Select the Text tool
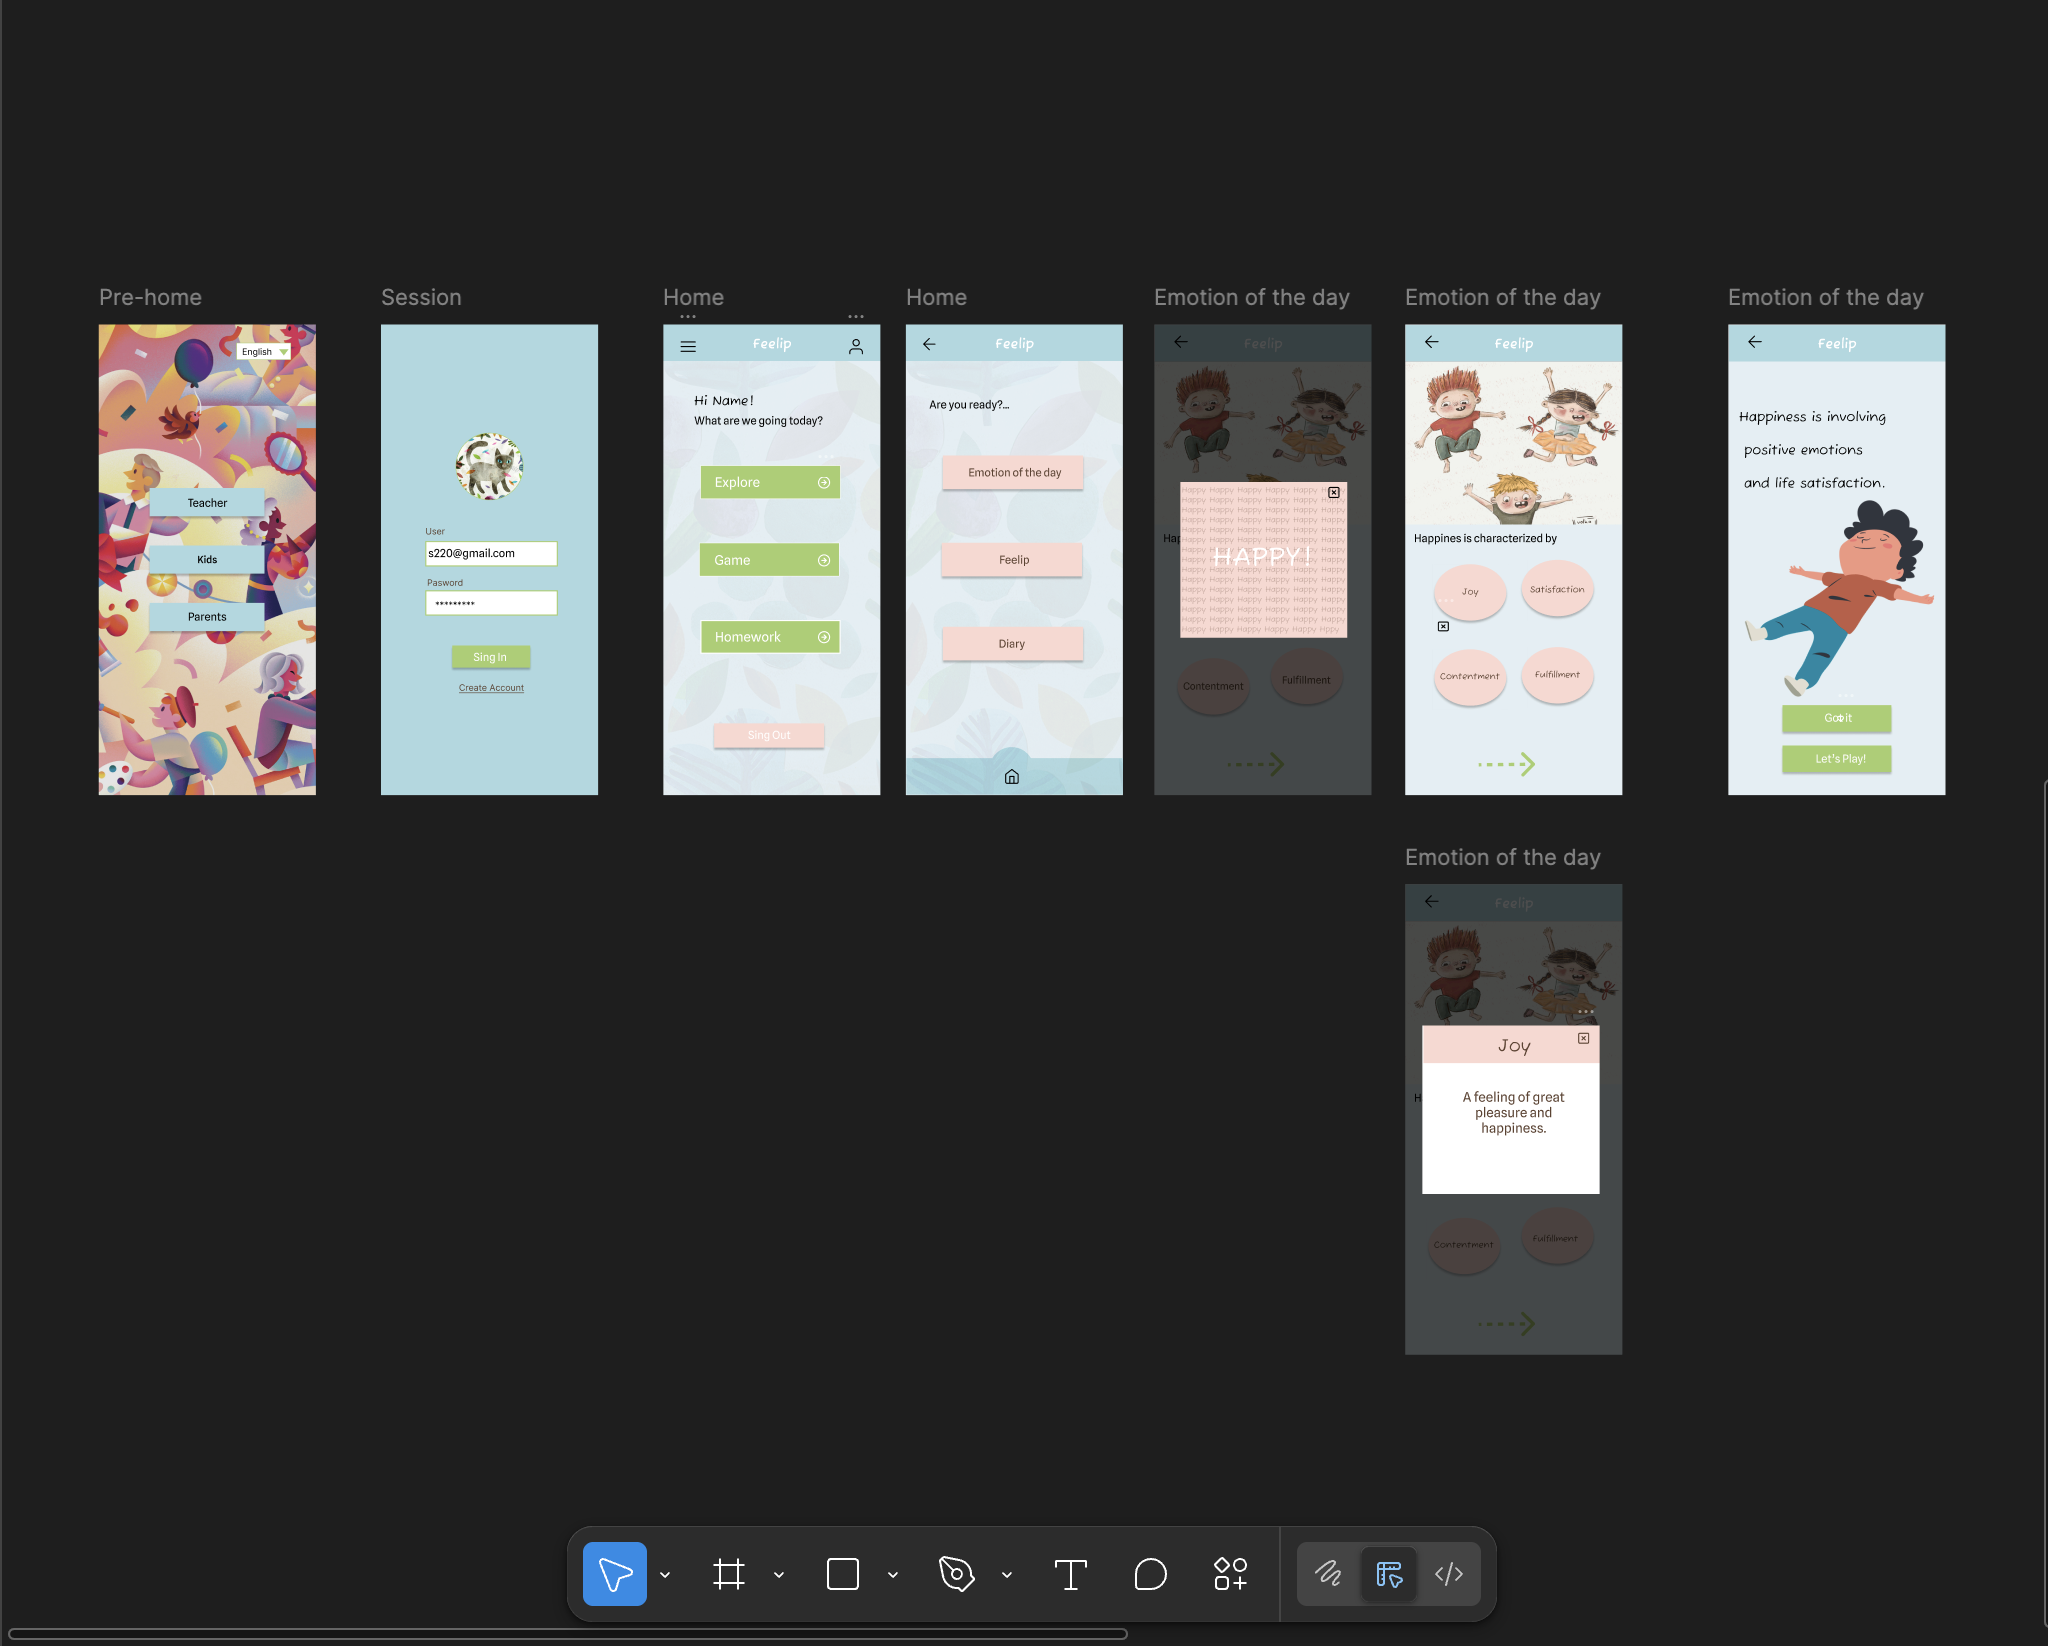The width and height of the screenshot is (2048, 1646). [x=1071, y=1574]
